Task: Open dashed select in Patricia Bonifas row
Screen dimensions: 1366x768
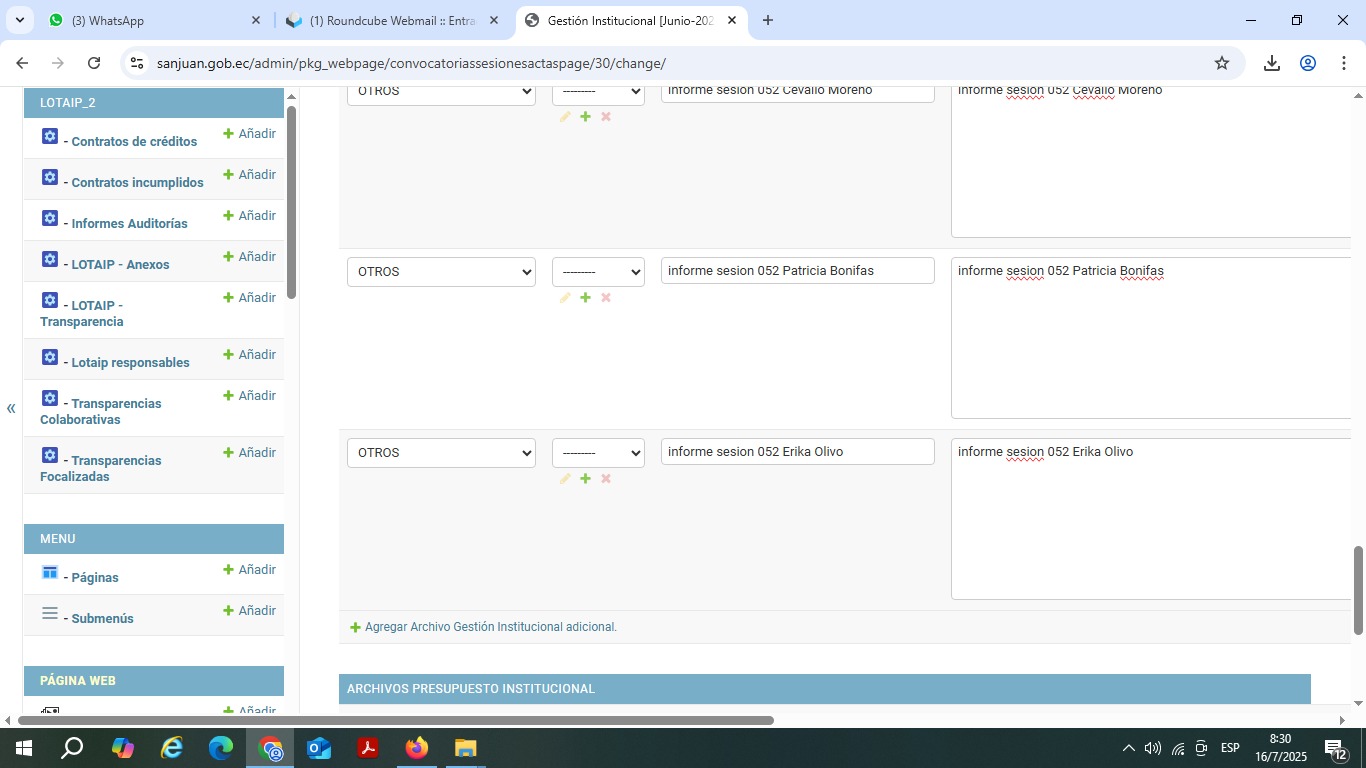Action: coord(598,272)
